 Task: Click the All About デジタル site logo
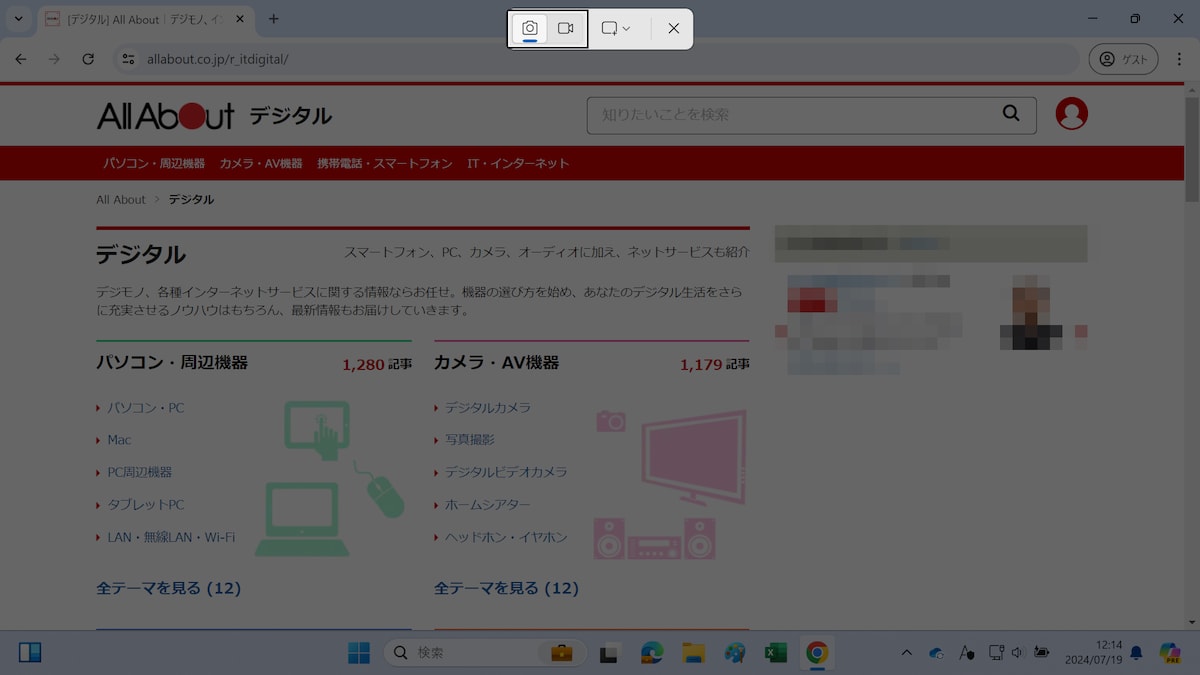[x=214, y=115]
